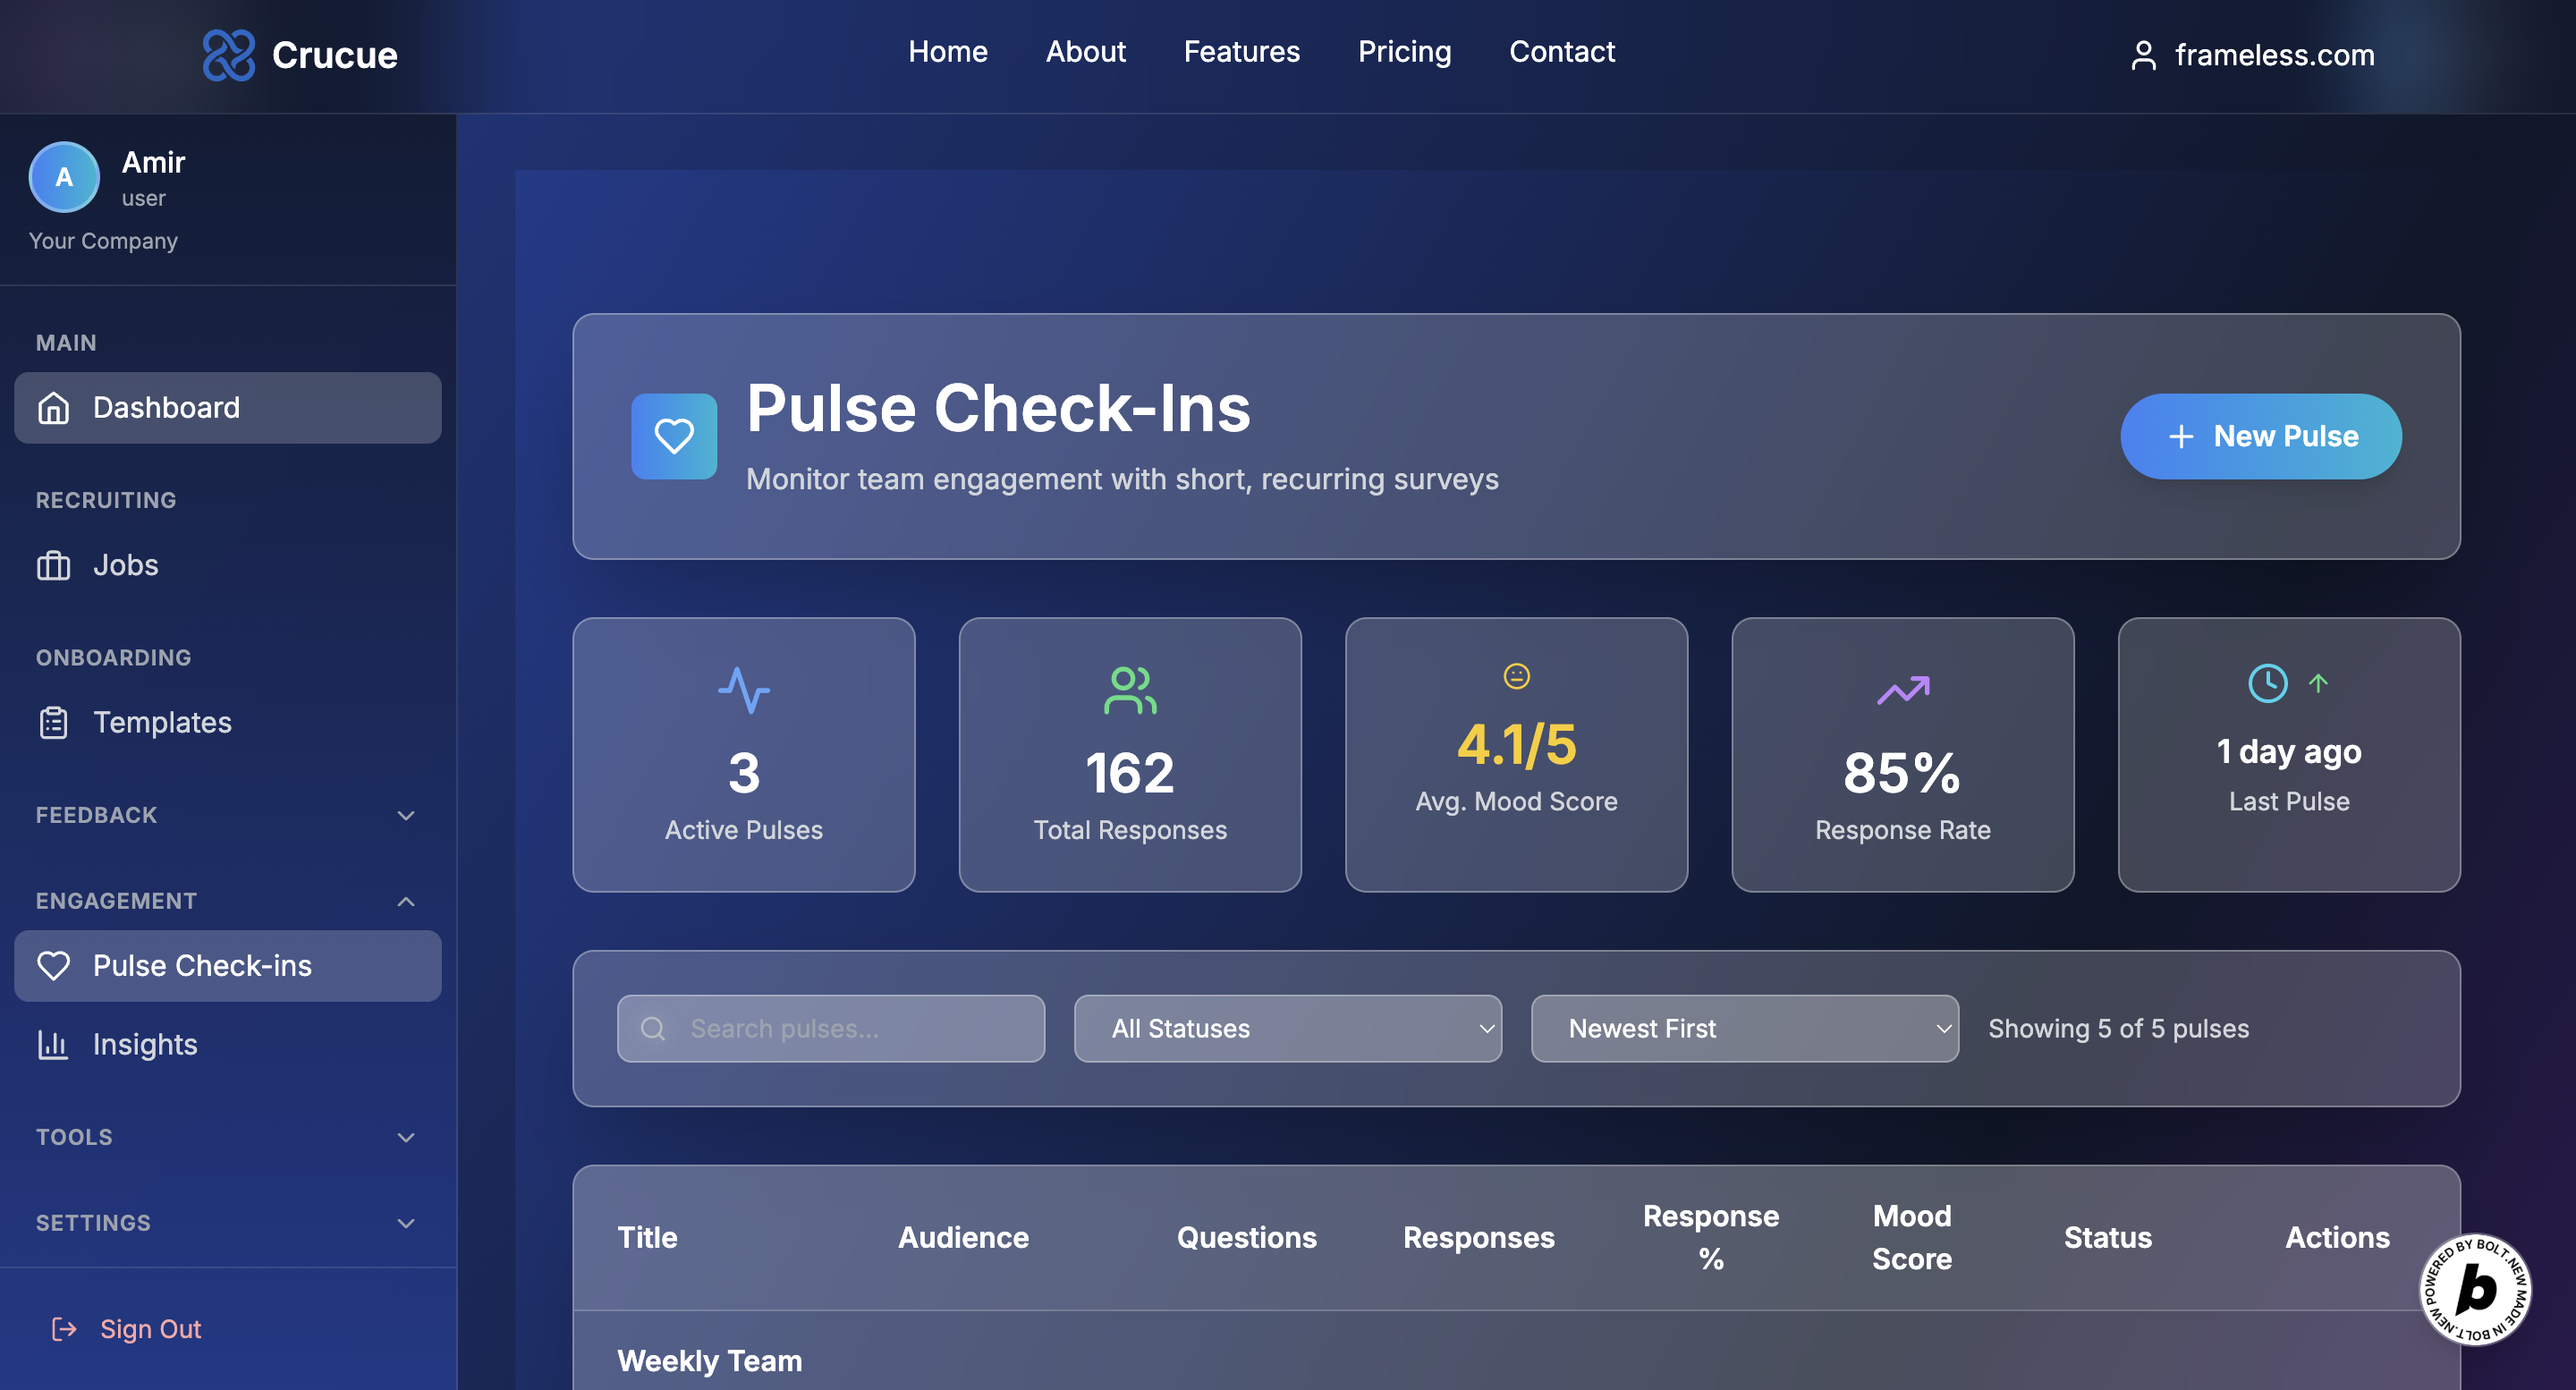Open the Newest First sort dropdown
Viewport: 2576px width, 1390px height.
1744,1028
